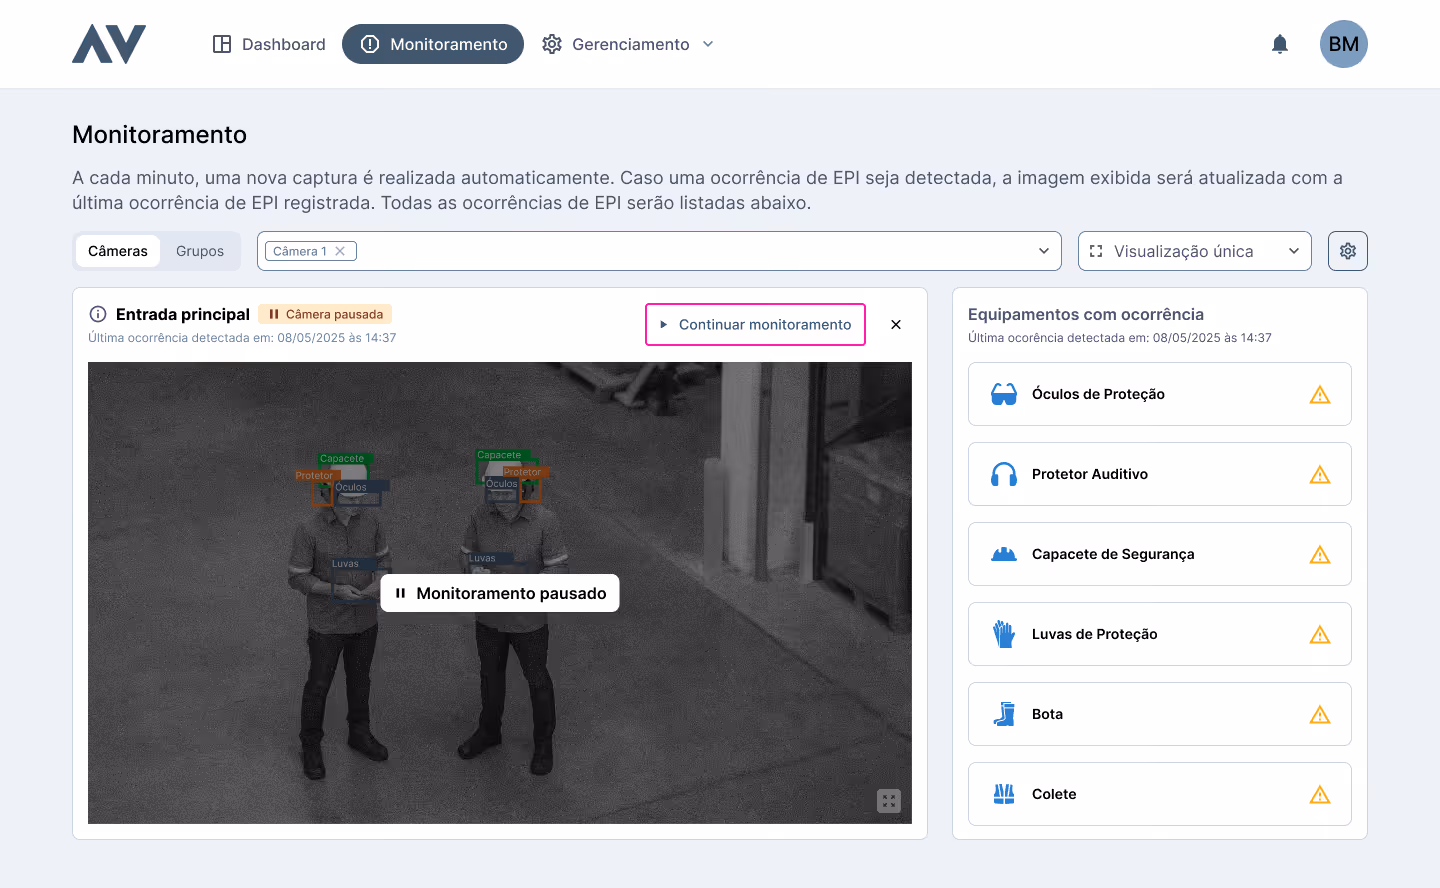Open the Visualização única dropdown
This screenshot has height=888, width=1440.
(x=1195, y=251)
